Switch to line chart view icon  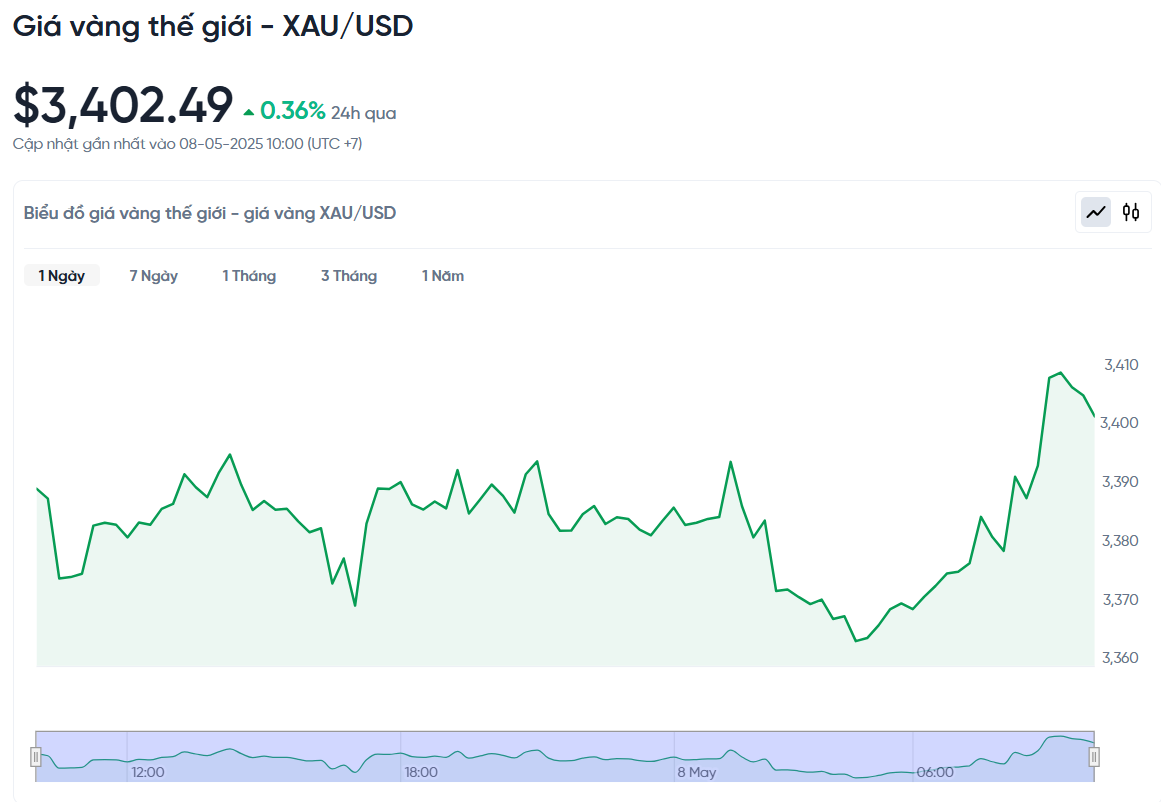pyautogui.click(x=1096, y=213)
